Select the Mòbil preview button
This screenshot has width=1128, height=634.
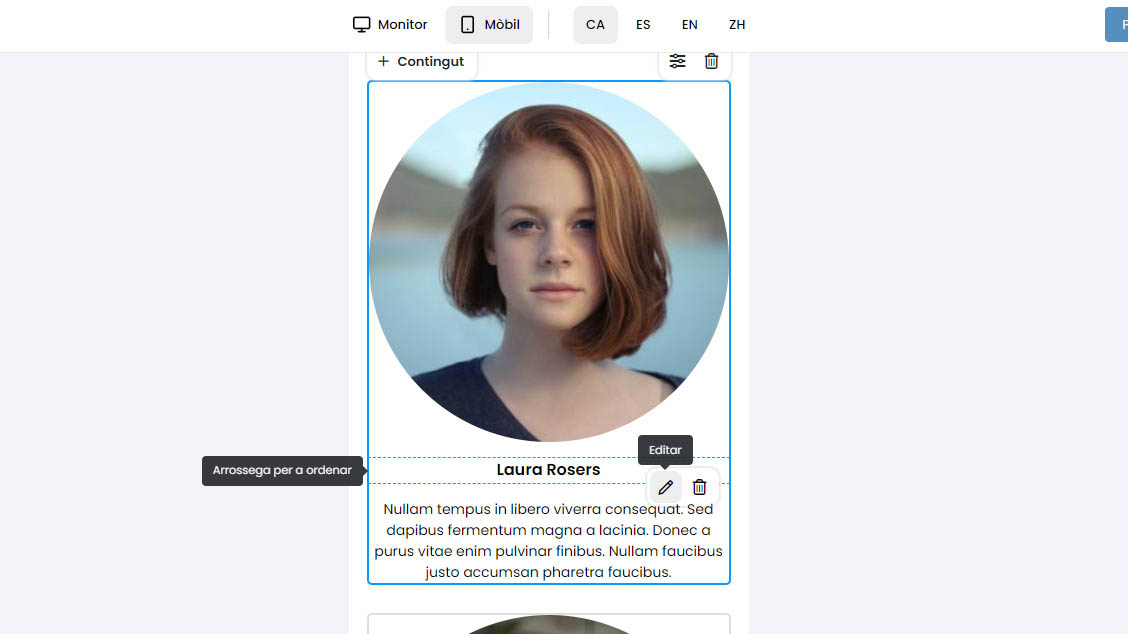[x=489, y=24]
